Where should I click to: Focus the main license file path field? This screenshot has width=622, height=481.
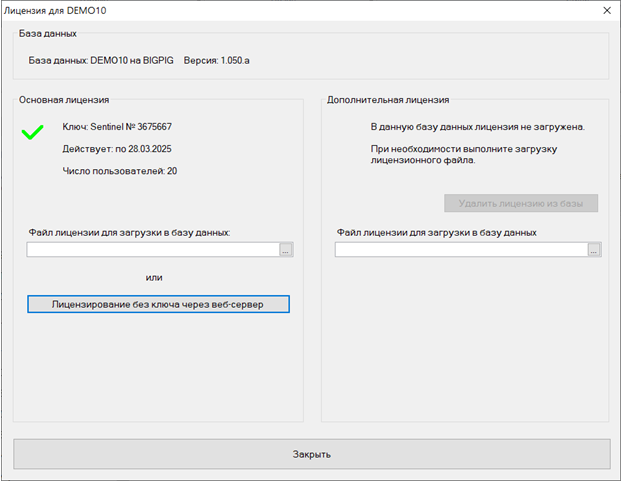pyautogui.click(x=154, y=250)
